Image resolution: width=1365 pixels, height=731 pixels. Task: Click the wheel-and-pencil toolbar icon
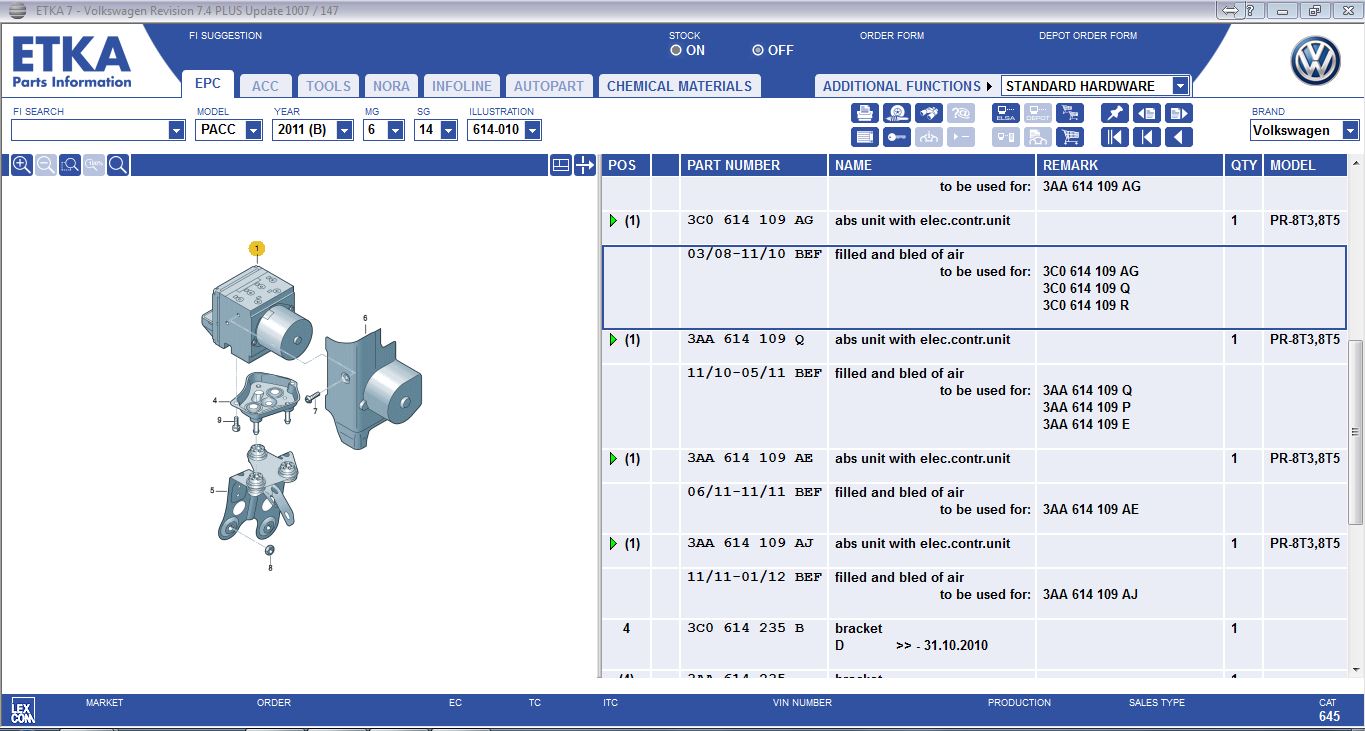point(897,113)
